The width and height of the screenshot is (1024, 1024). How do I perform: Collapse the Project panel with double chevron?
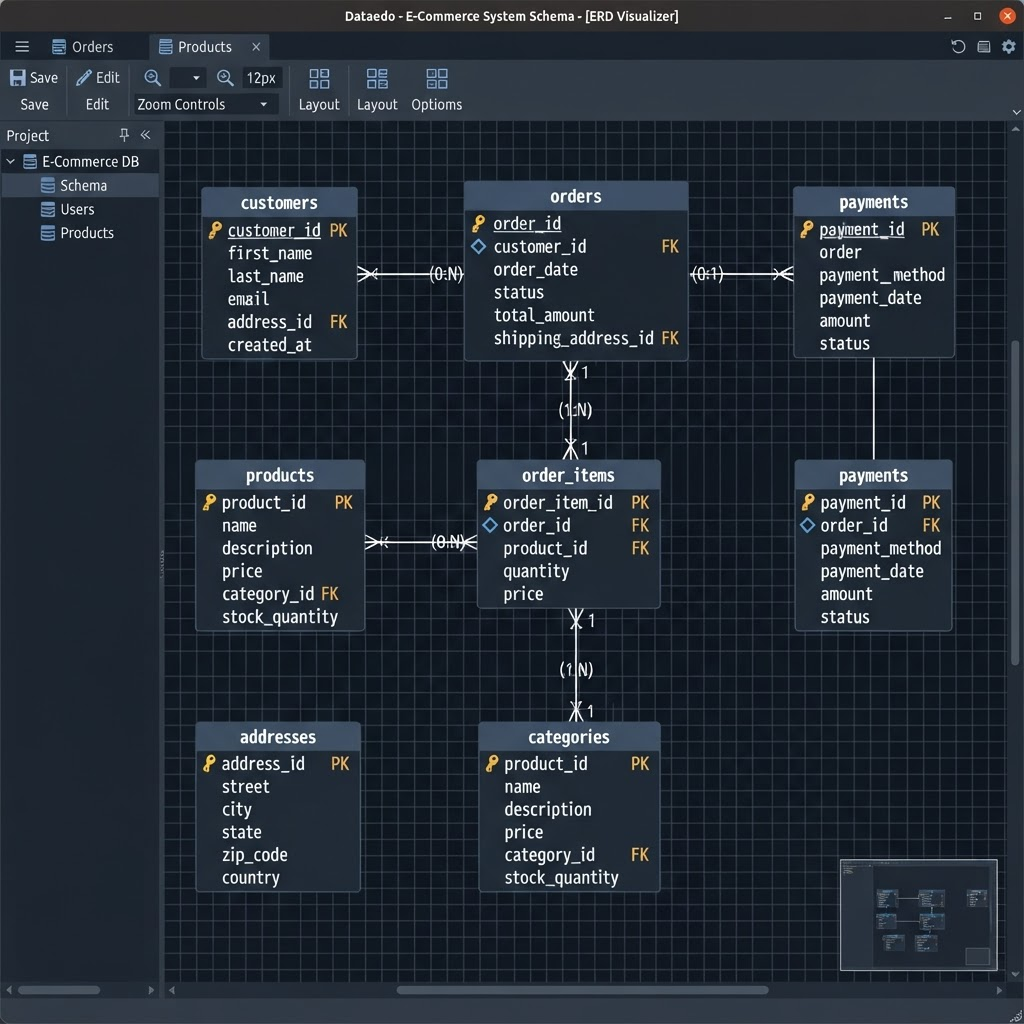pos(146,135)
